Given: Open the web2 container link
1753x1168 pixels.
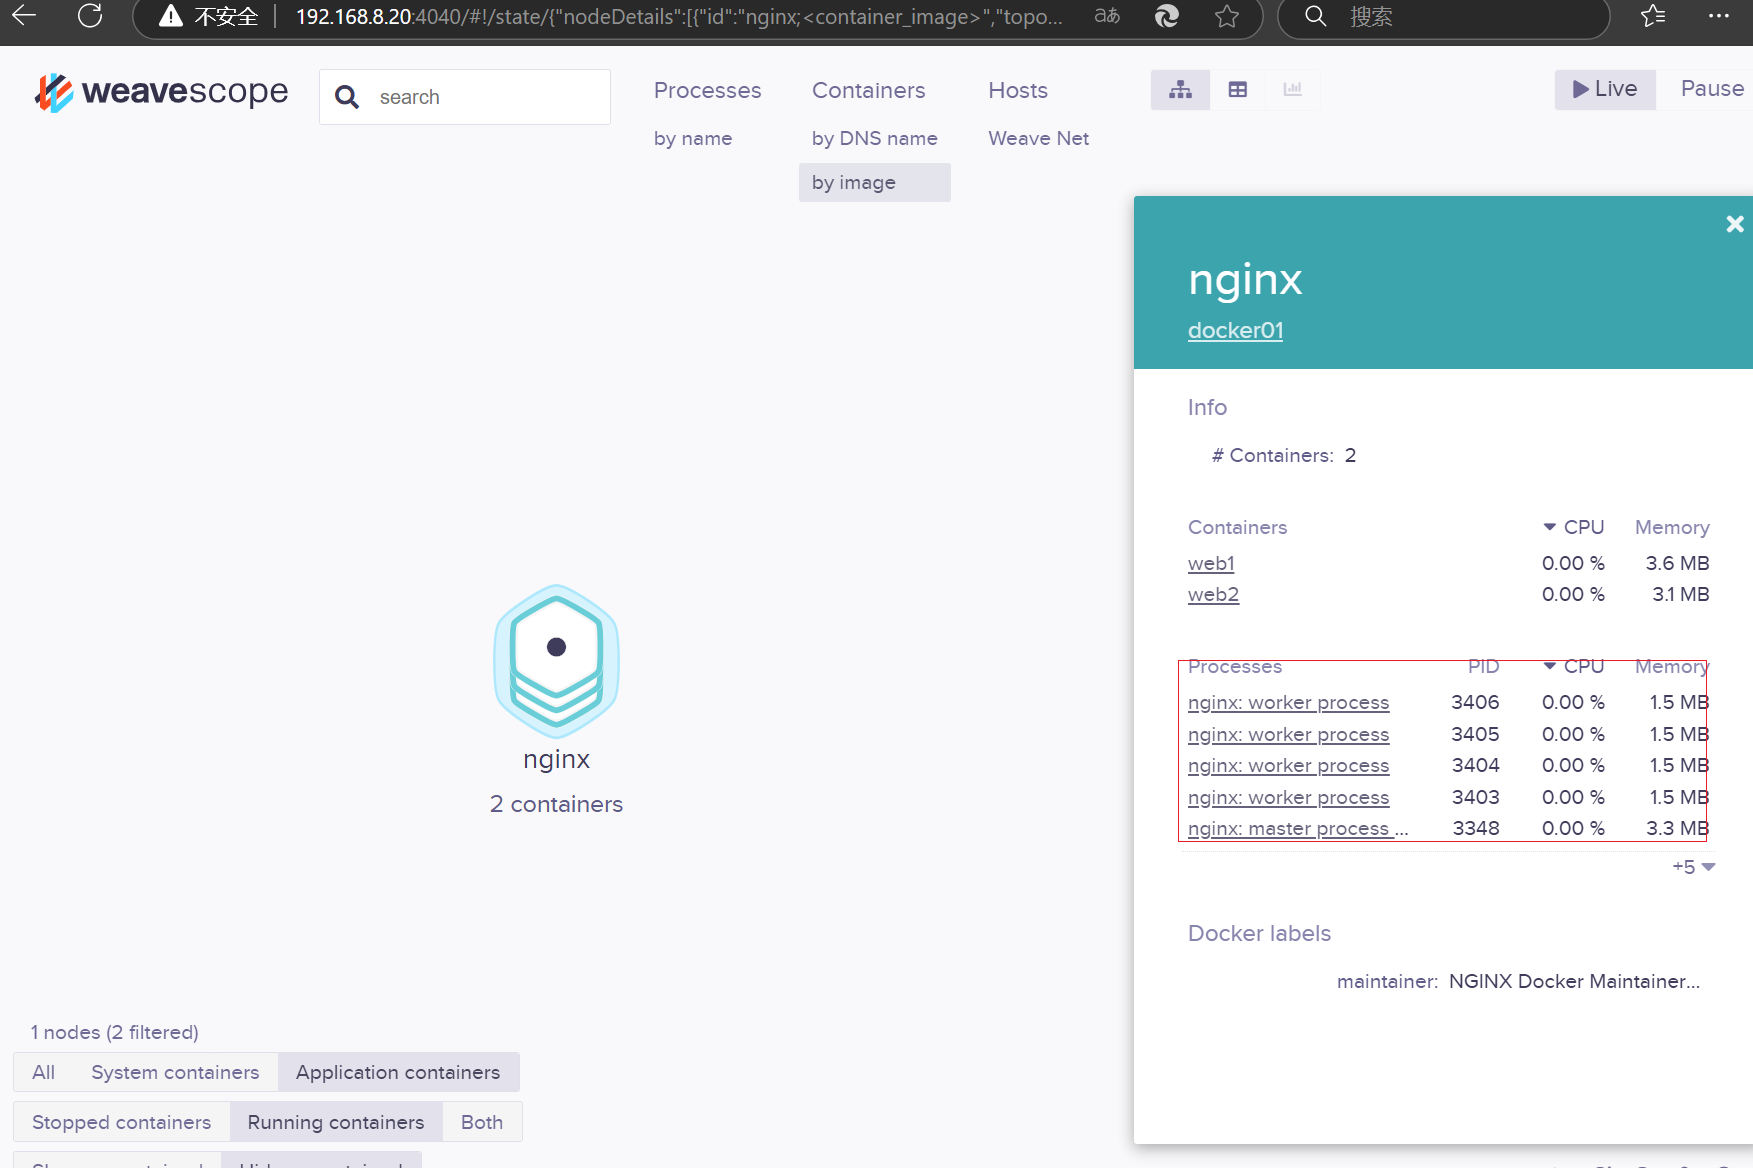Looking at the screenshot, I should [x=1213, y=594].
